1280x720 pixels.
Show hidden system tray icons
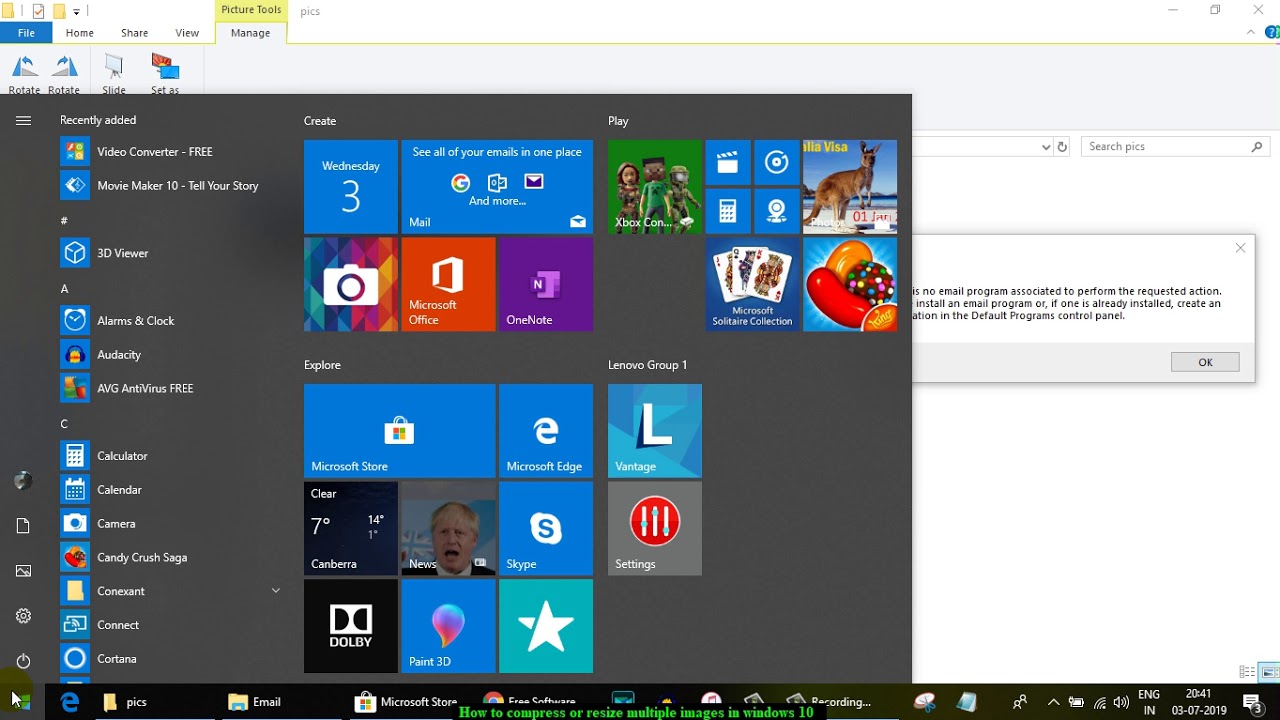[1053, 702]
